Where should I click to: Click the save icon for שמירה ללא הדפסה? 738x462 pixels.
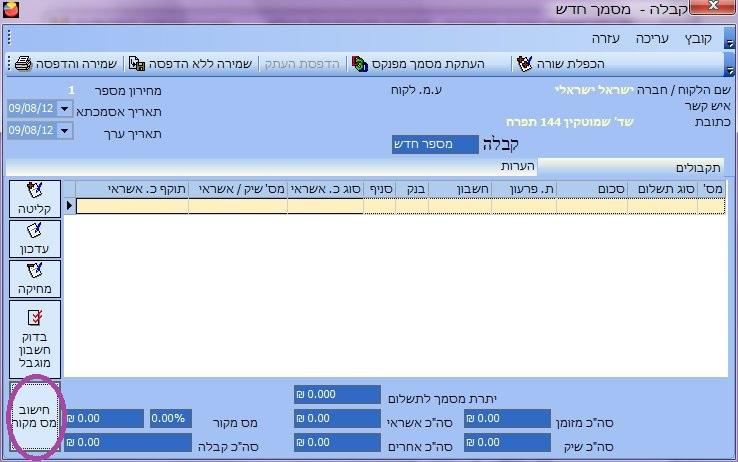tap(136, 64)
